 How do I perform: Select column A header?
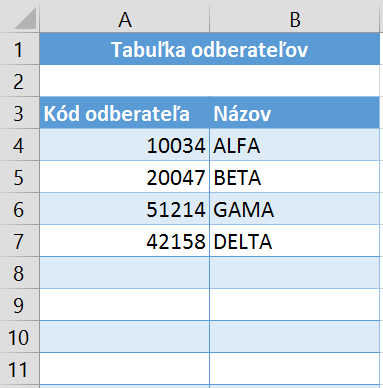tap(124, 17)
